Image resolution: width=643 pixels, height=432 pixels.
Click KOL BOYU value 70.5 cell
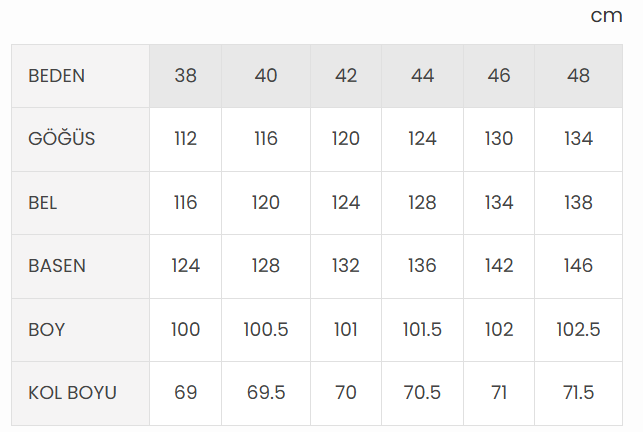422,393
